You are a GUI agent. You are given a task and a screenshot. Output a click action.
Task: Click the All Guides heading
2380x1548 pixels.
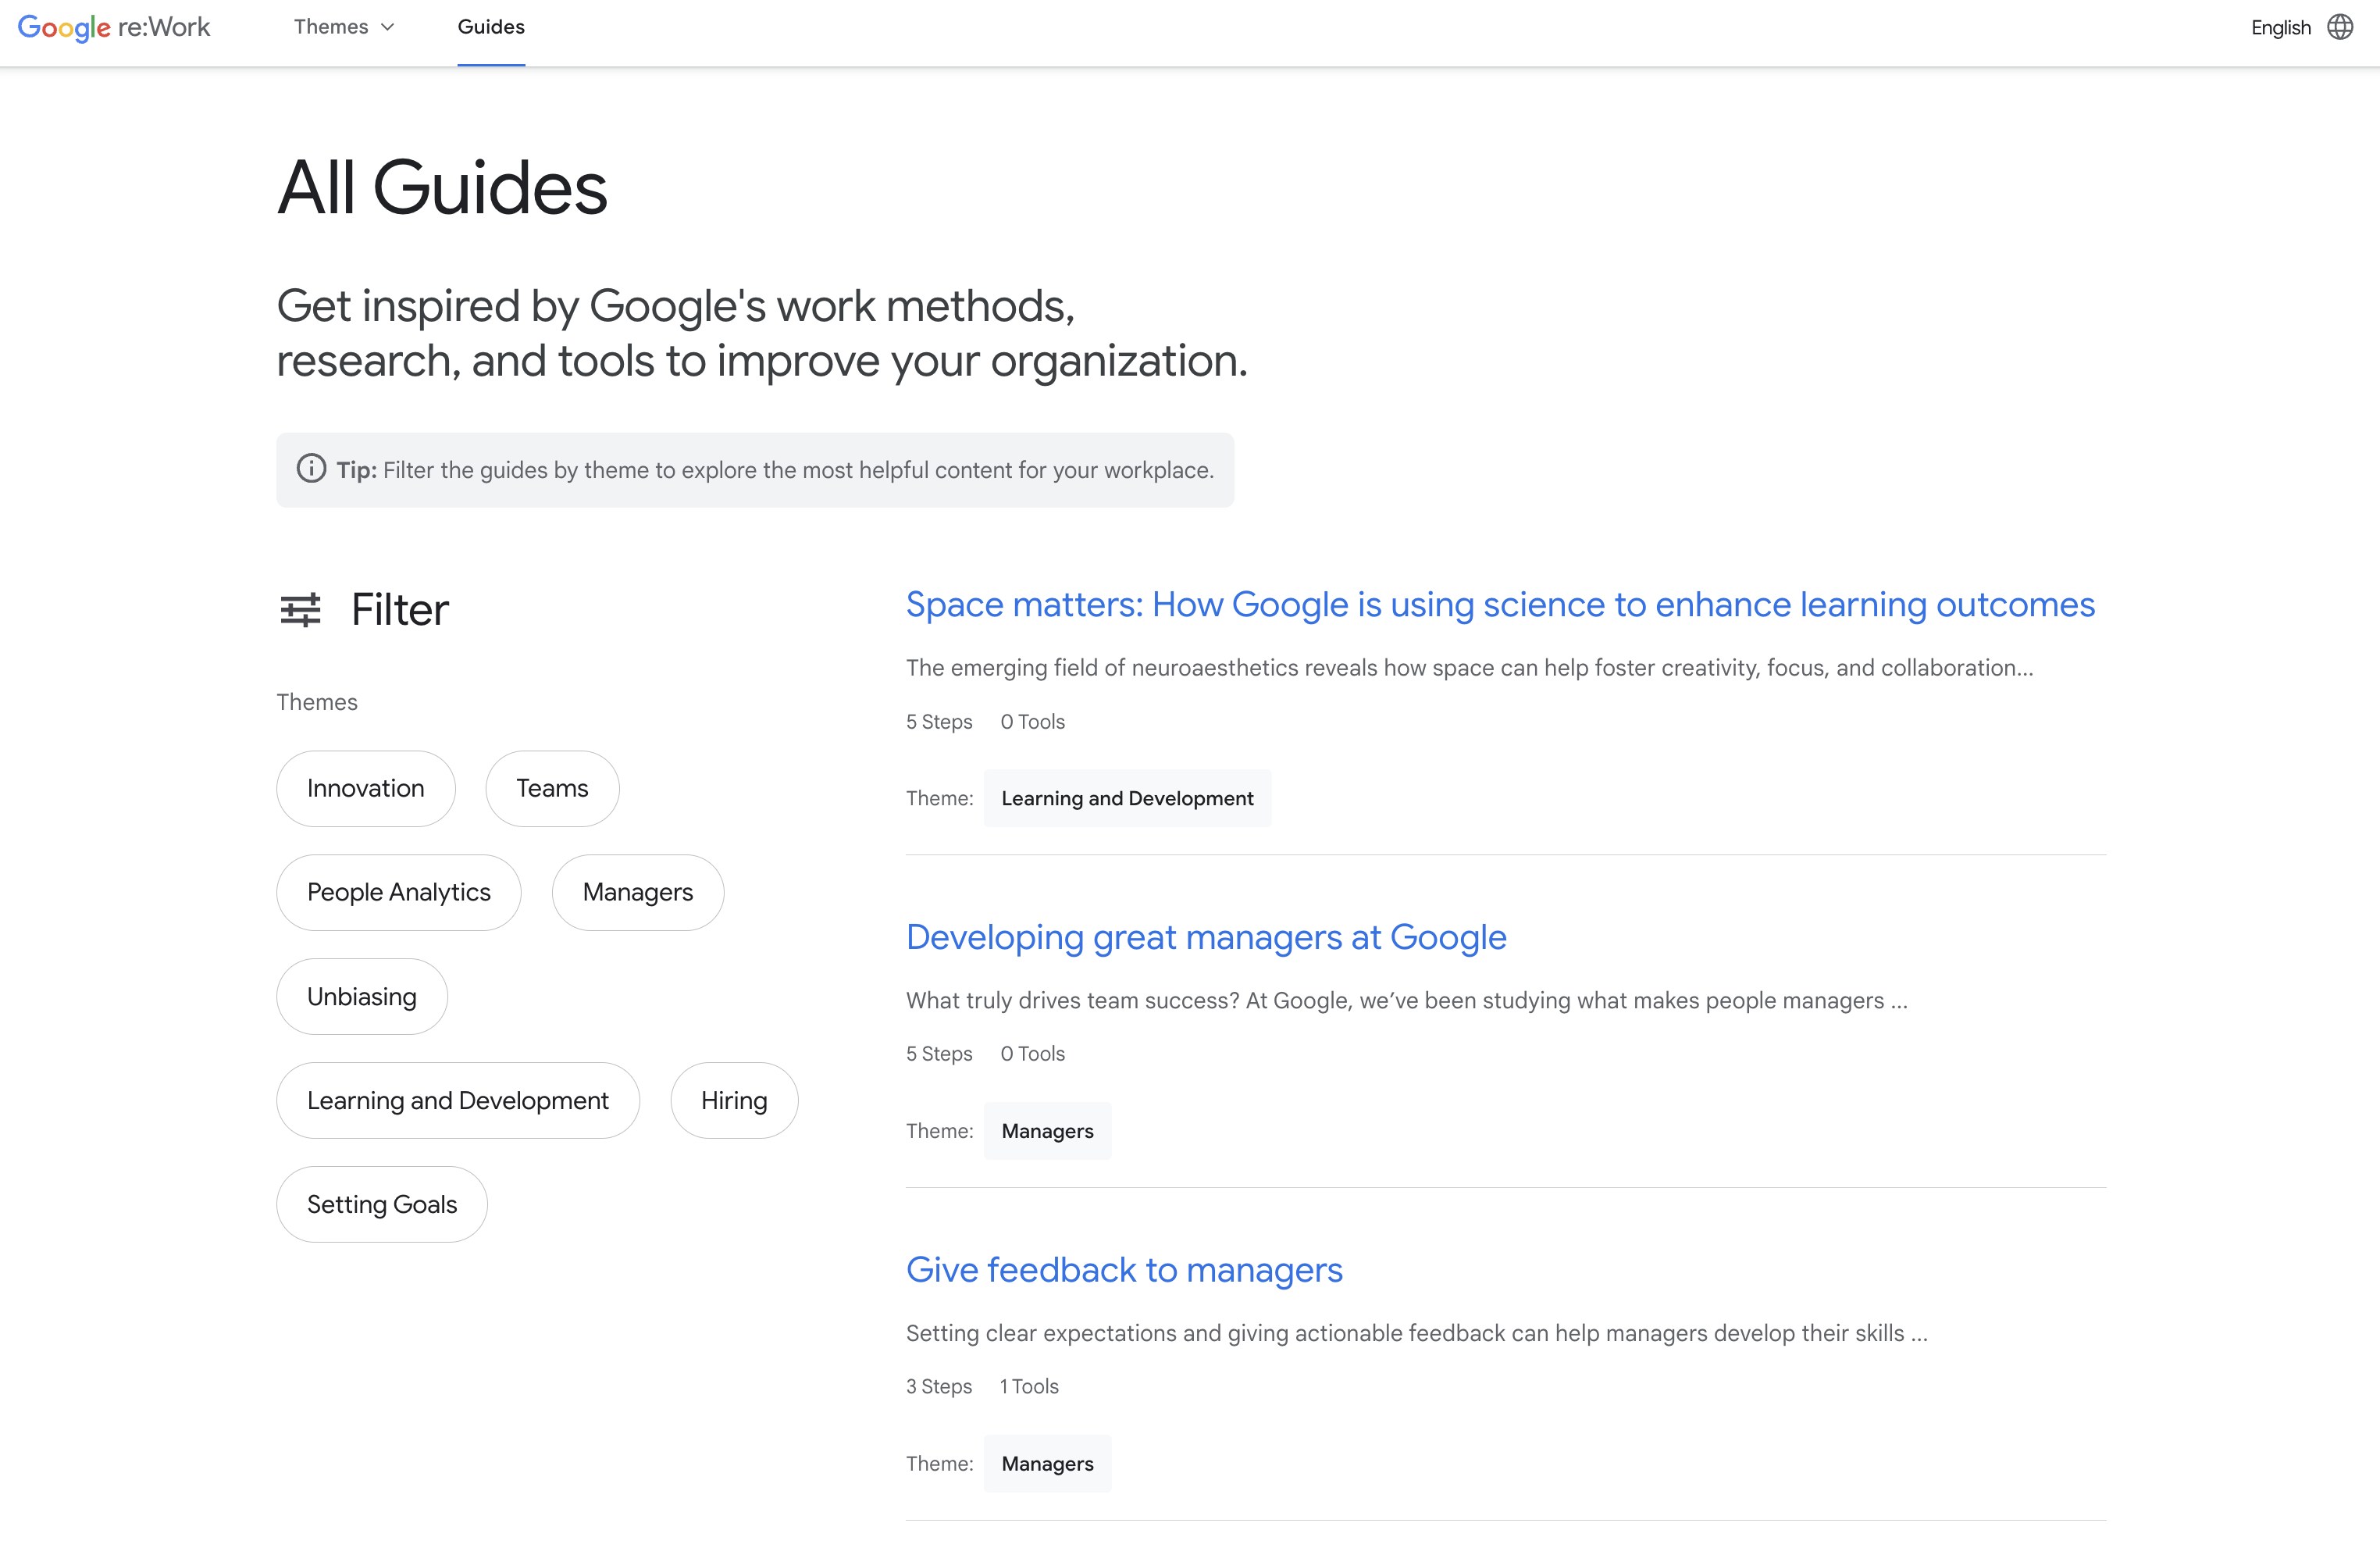click(442, 188)
